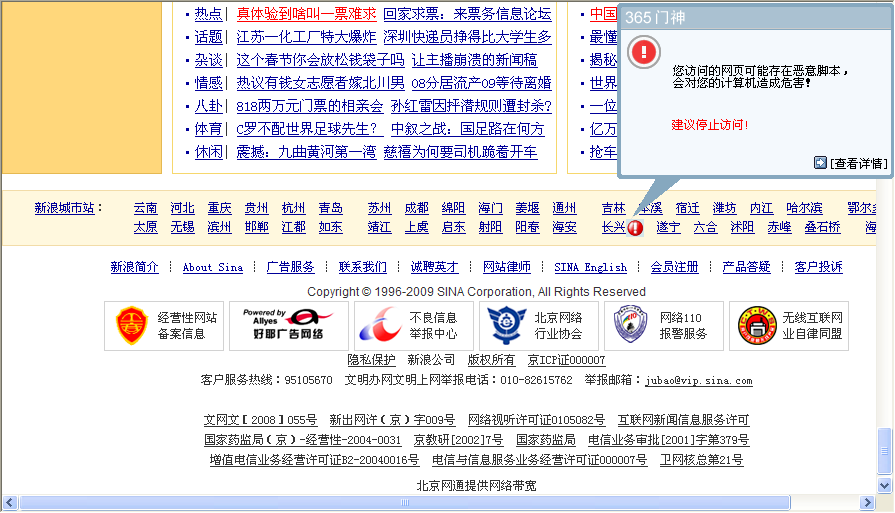The image size is (895, 513).
Task: Open the 网站律师 footer link
Action: [x=507, y=266]
